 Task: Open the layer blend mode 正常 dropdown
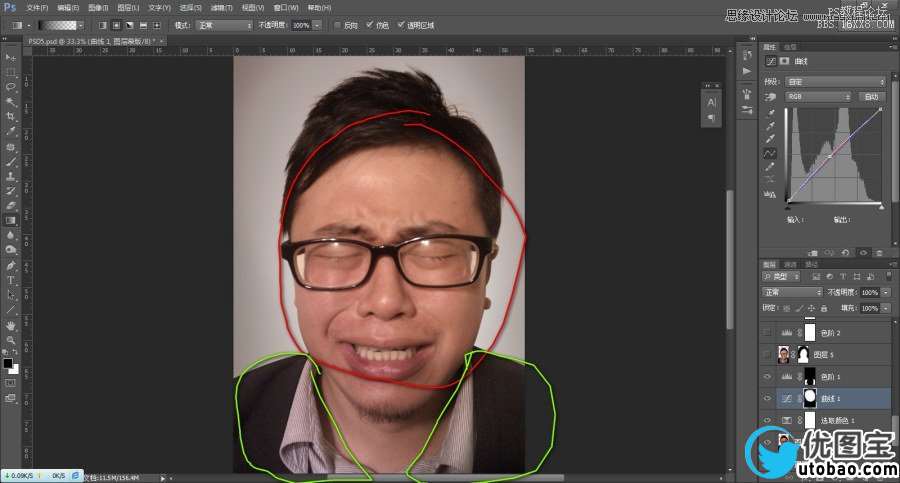(793, 292)
